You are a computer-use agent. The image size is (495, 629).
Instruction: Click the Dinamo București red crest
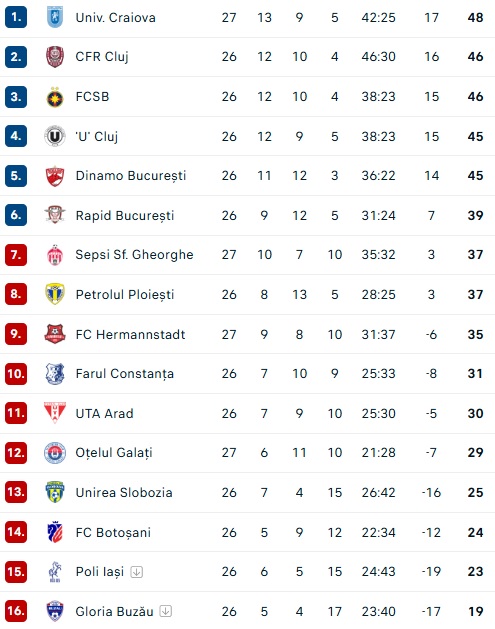[55, 176]
